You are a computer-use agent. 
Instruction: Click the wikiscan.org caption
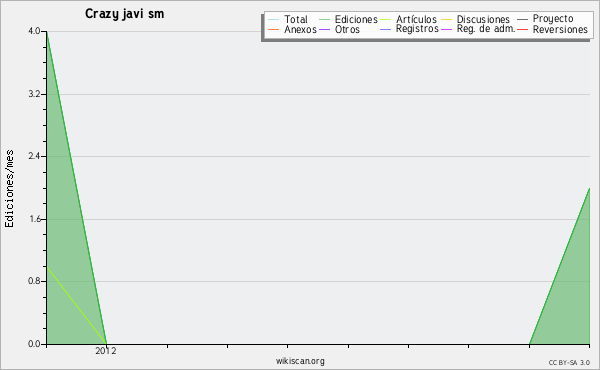click(300, 361)
